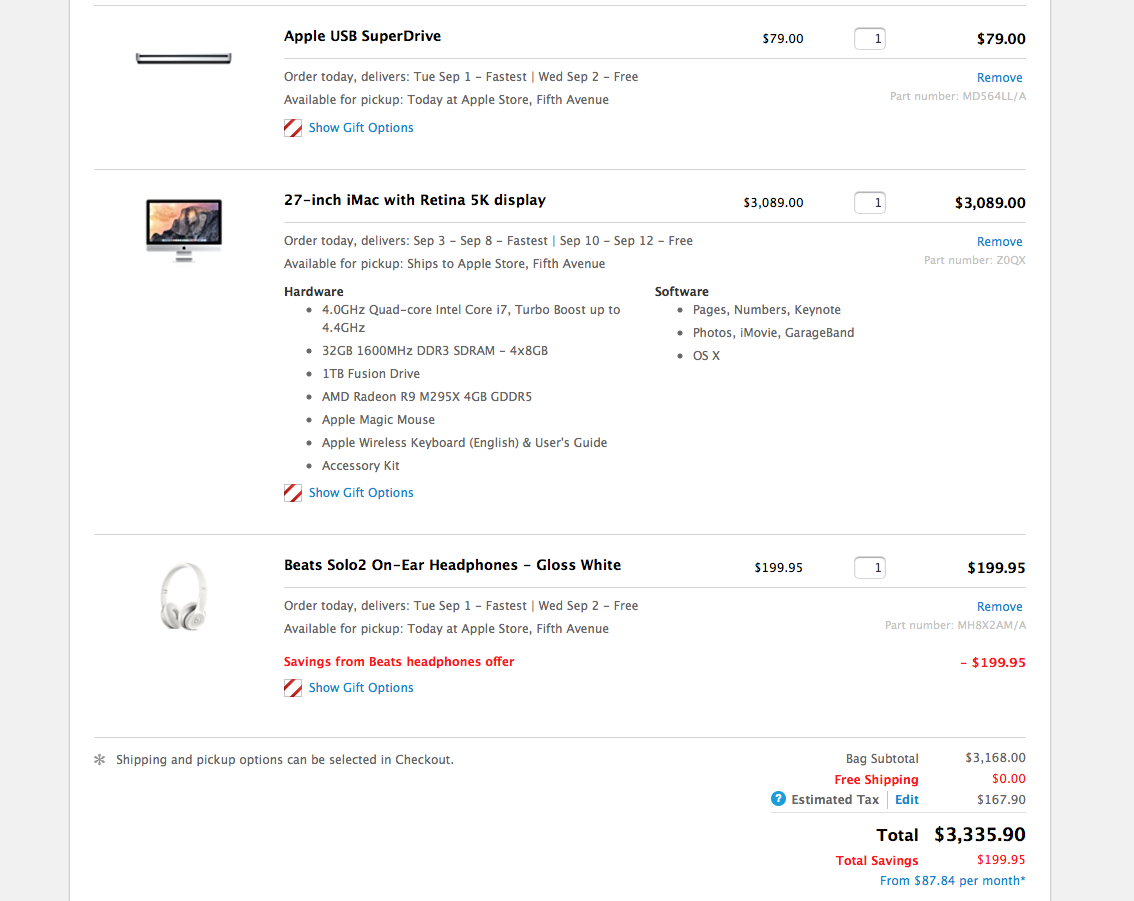Click 'AMD Radeon R9 M295X 4GB GDDR5' line
Viewport: 1134px width, 901px height.
[427, 397]
